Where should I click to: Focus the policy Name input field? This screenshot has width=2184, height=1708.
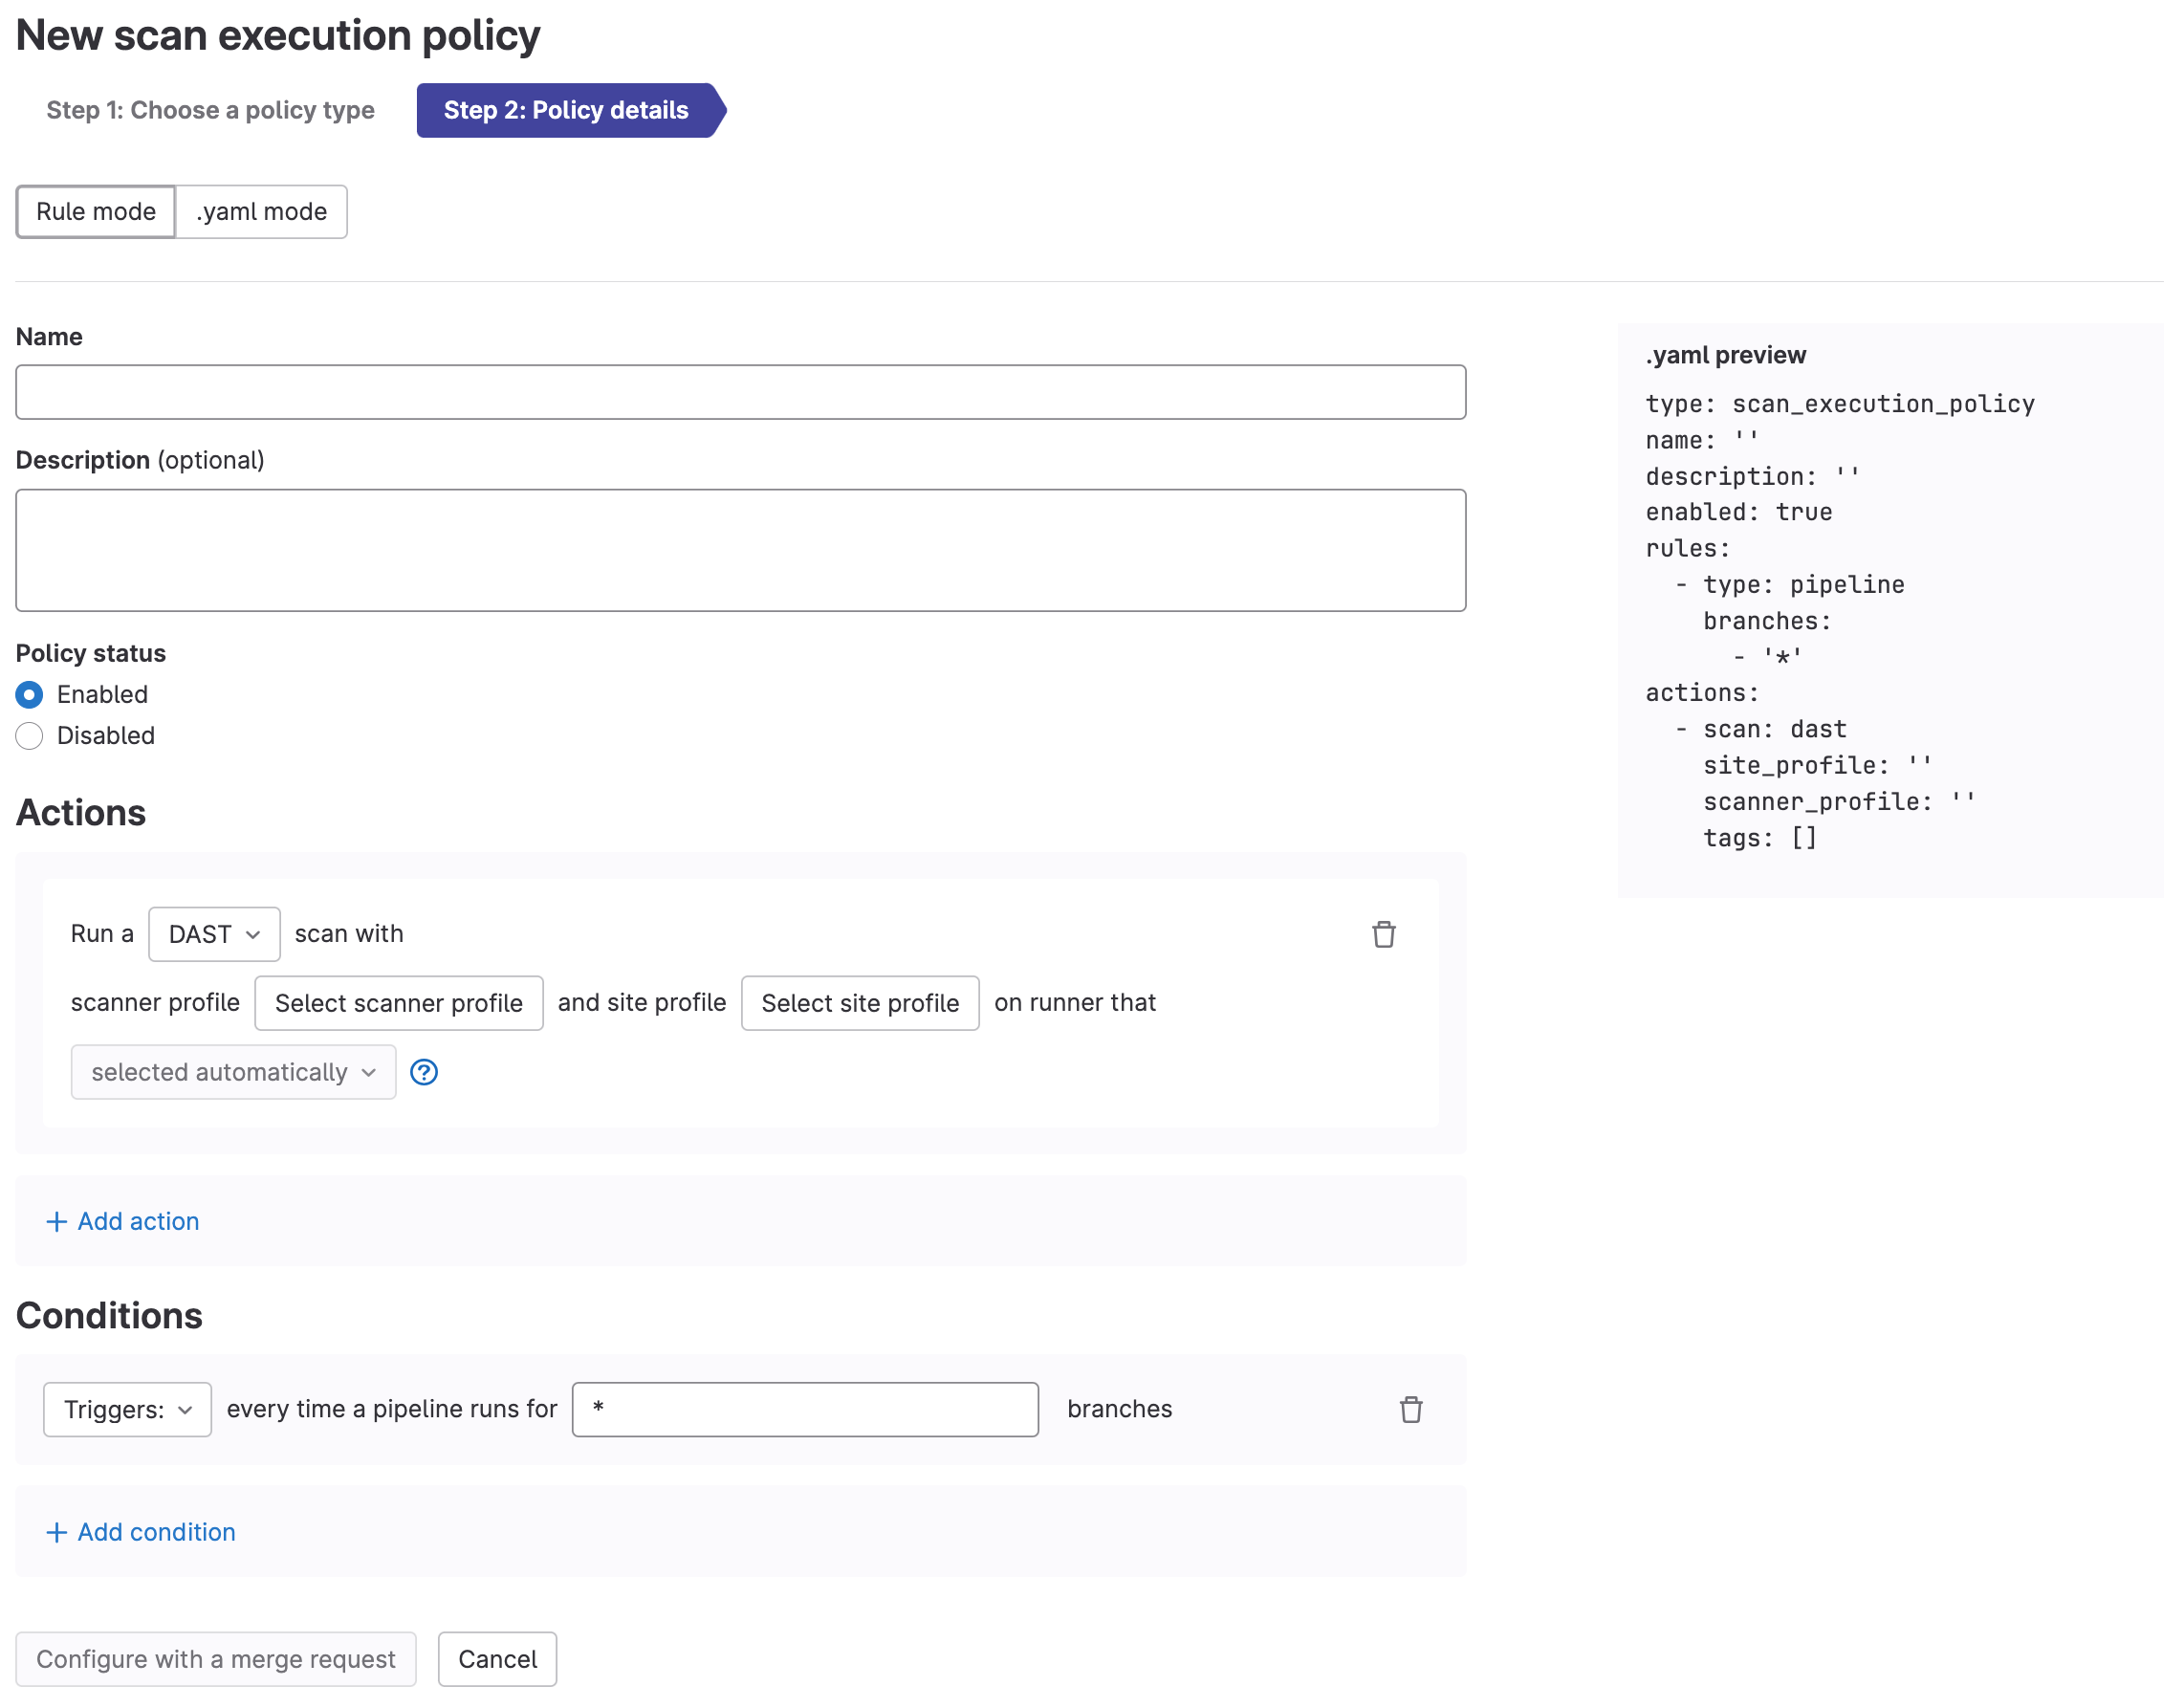coord(740,392)
